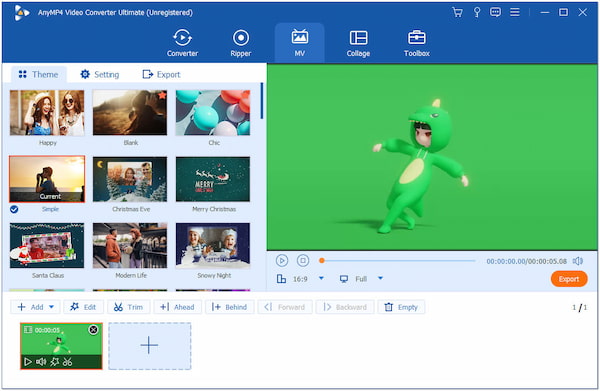Mute the preview volume icon
600x391 pixels.
pos(578,261)
